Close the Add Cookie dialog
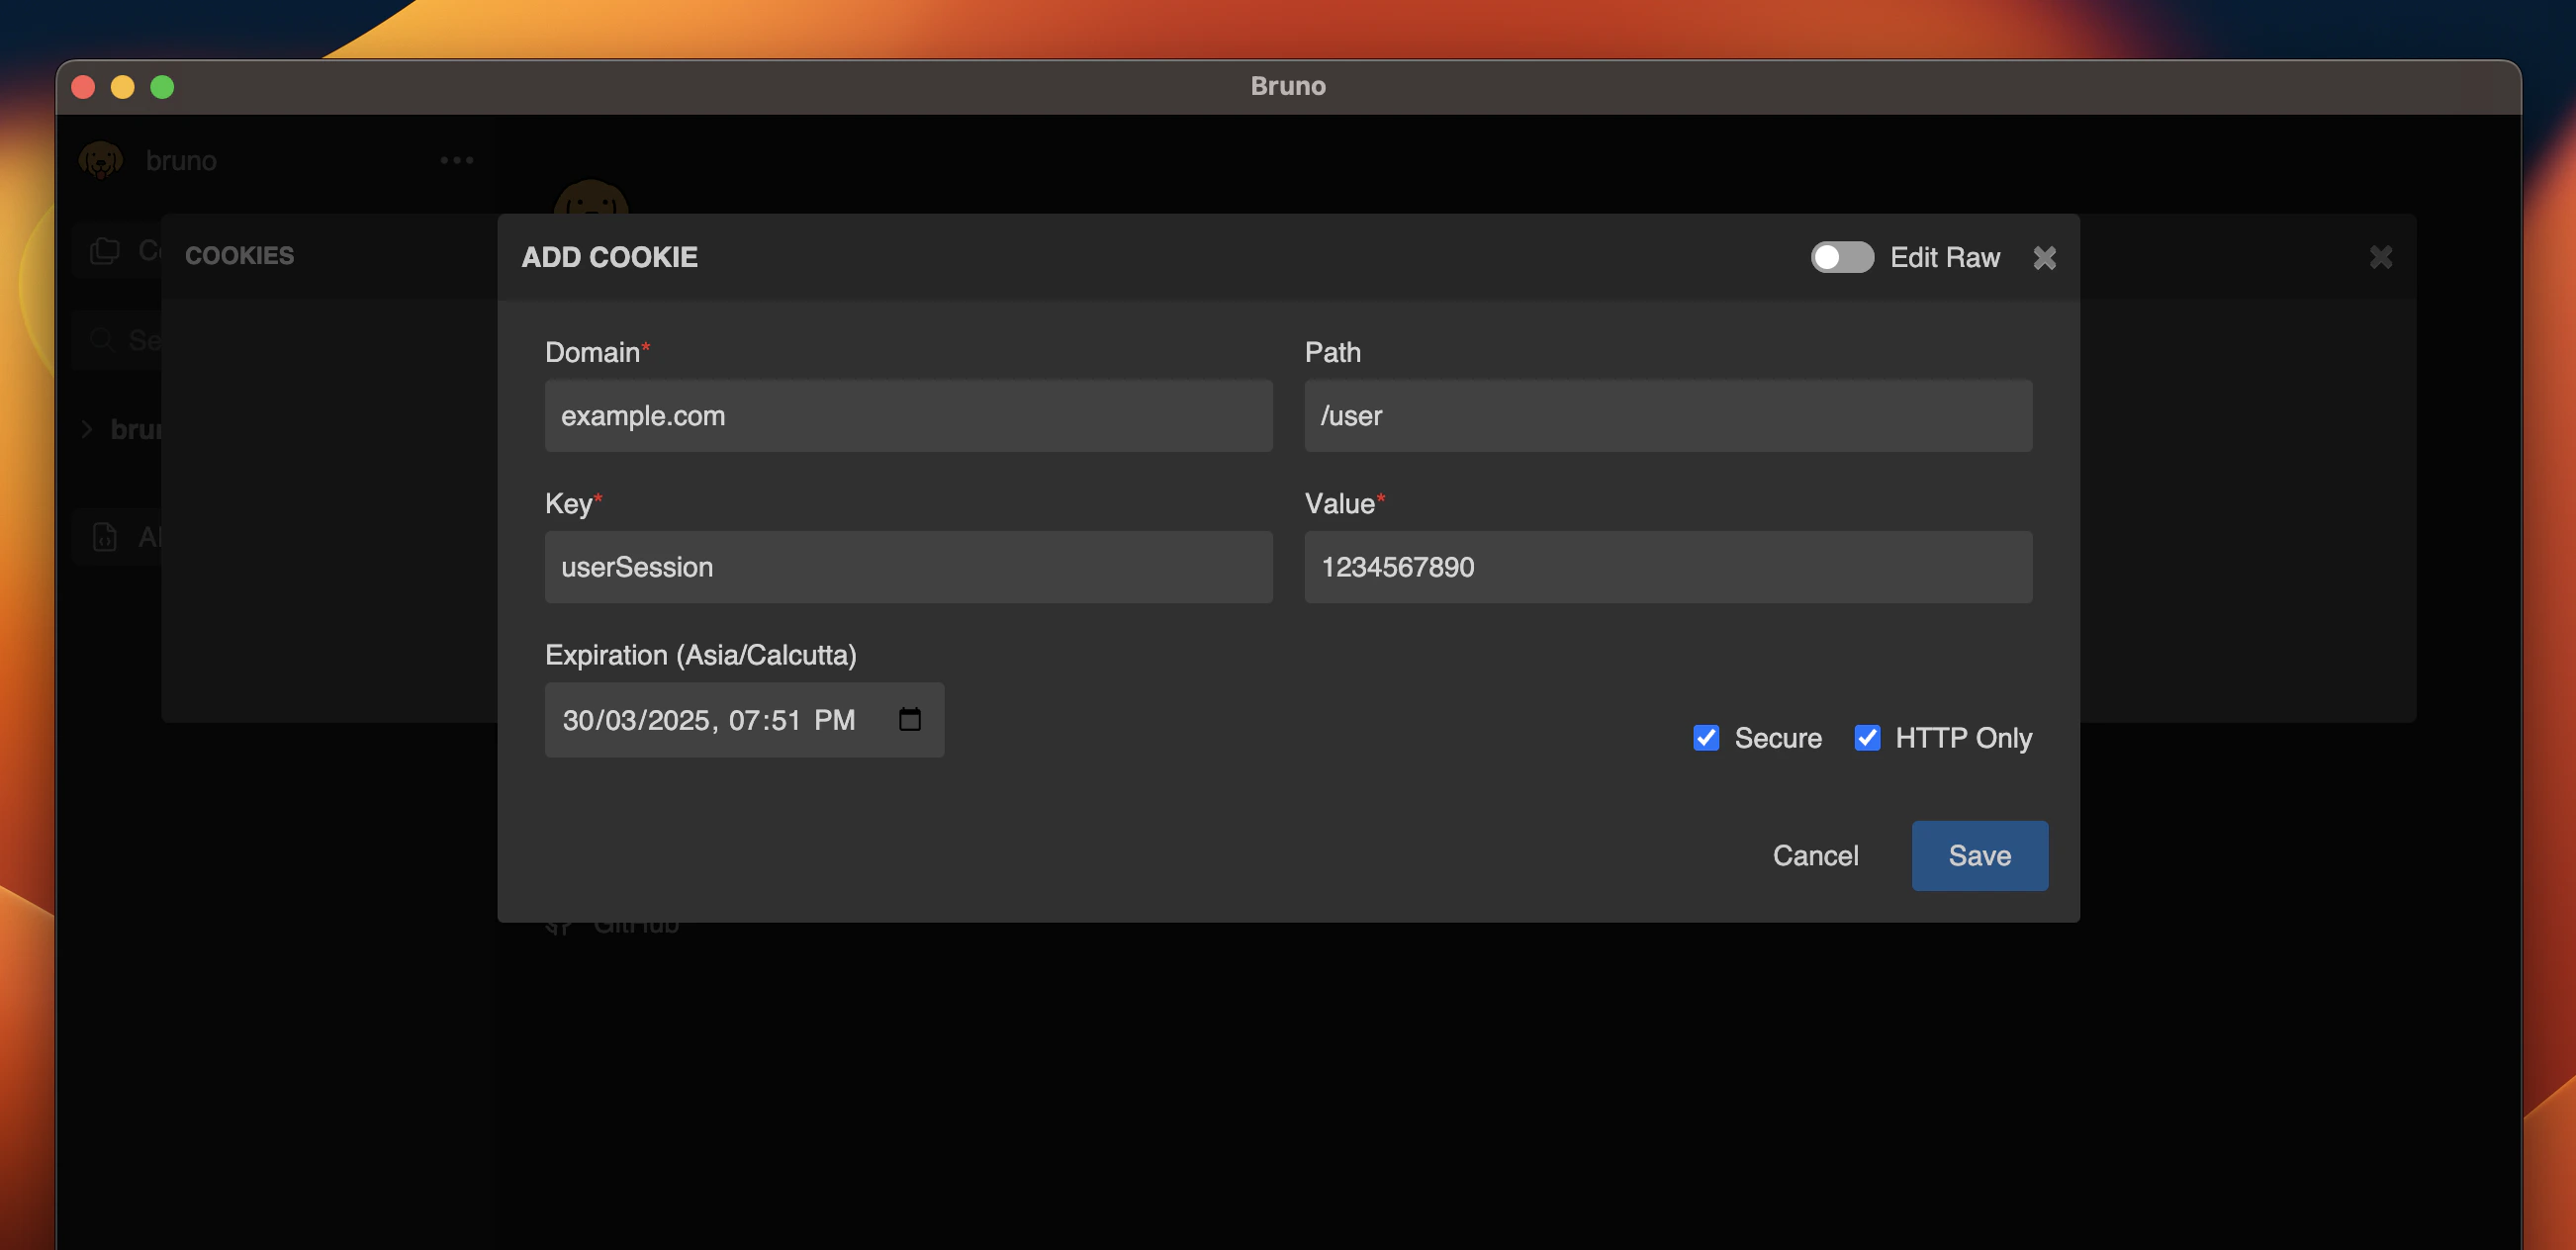 [2044, 258]
